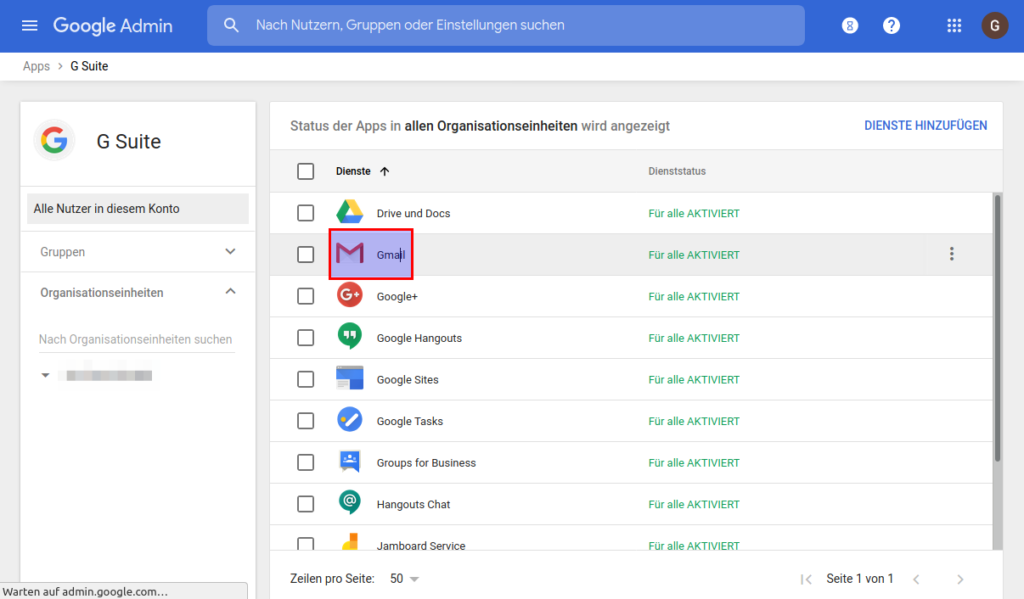Screen dimensions: 1024x599
Task: Click the Google Hangouts icon
Action: tap(349, 337)
